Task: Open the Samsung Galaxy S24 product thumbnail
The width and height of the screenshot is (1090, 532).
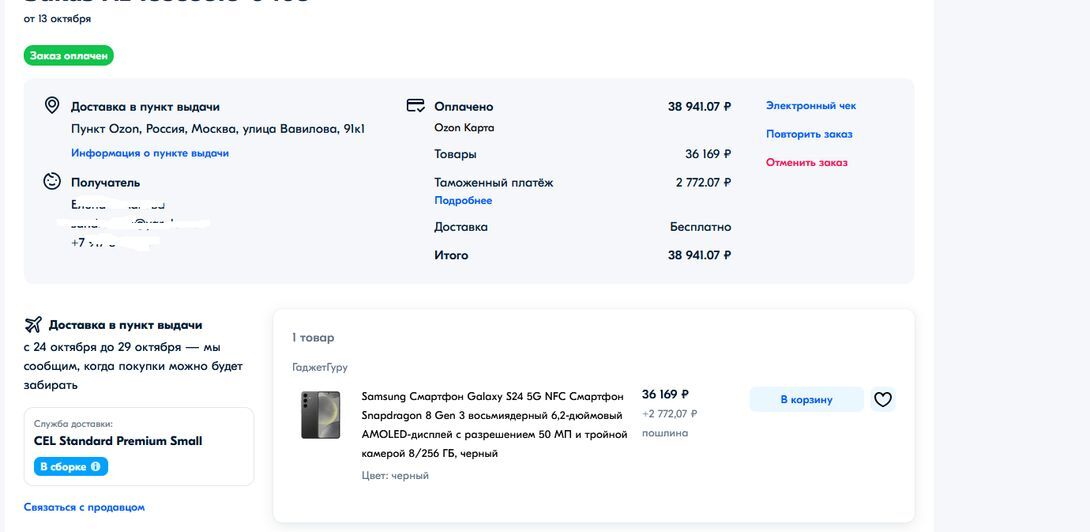Action: (321, 415)
